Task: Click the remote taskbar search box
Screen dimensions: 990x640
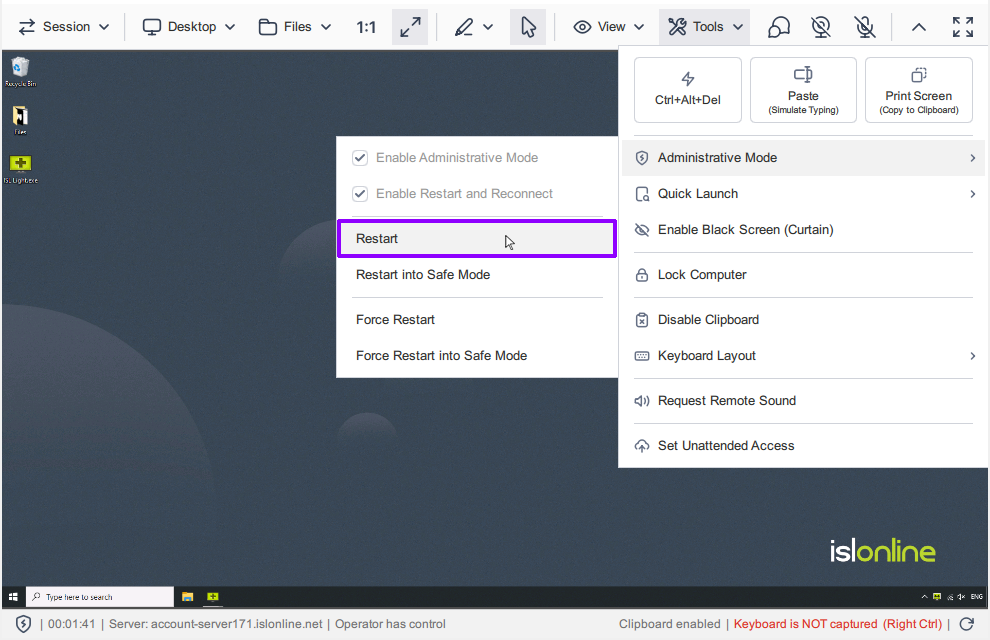Action: [99, 596]
